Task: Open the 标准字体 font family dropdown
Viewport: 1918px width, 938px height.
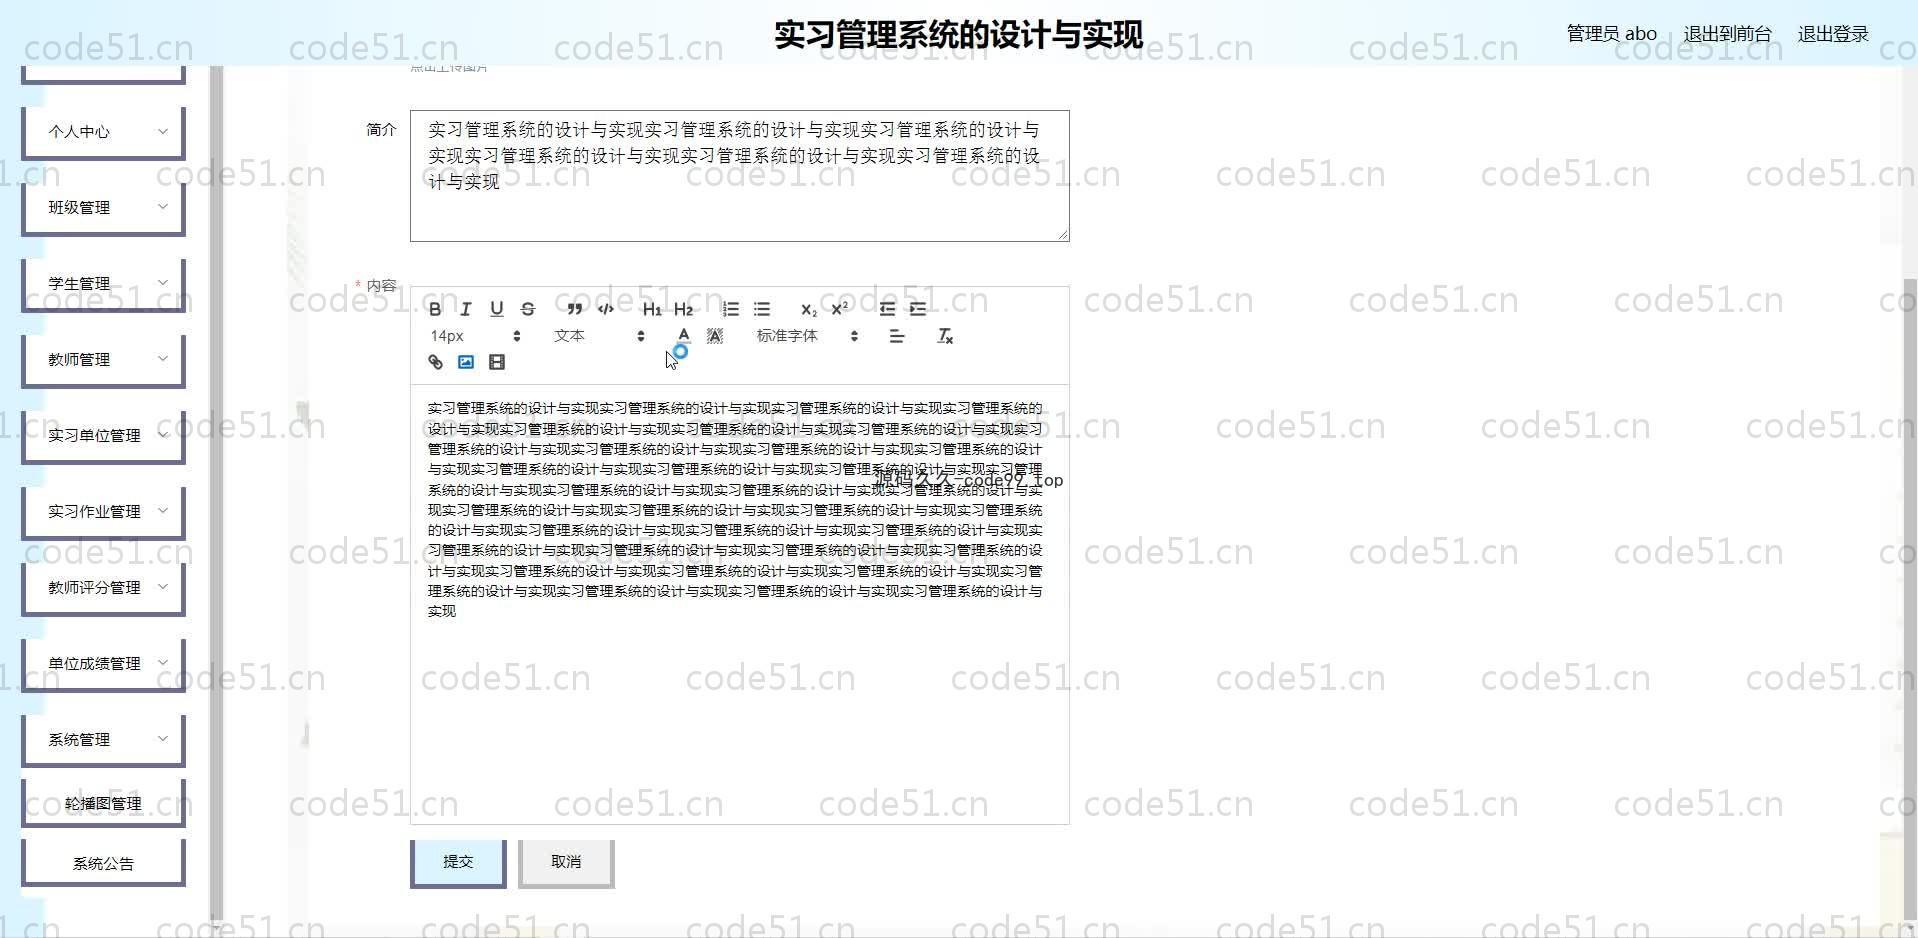Action: (807, 336)
